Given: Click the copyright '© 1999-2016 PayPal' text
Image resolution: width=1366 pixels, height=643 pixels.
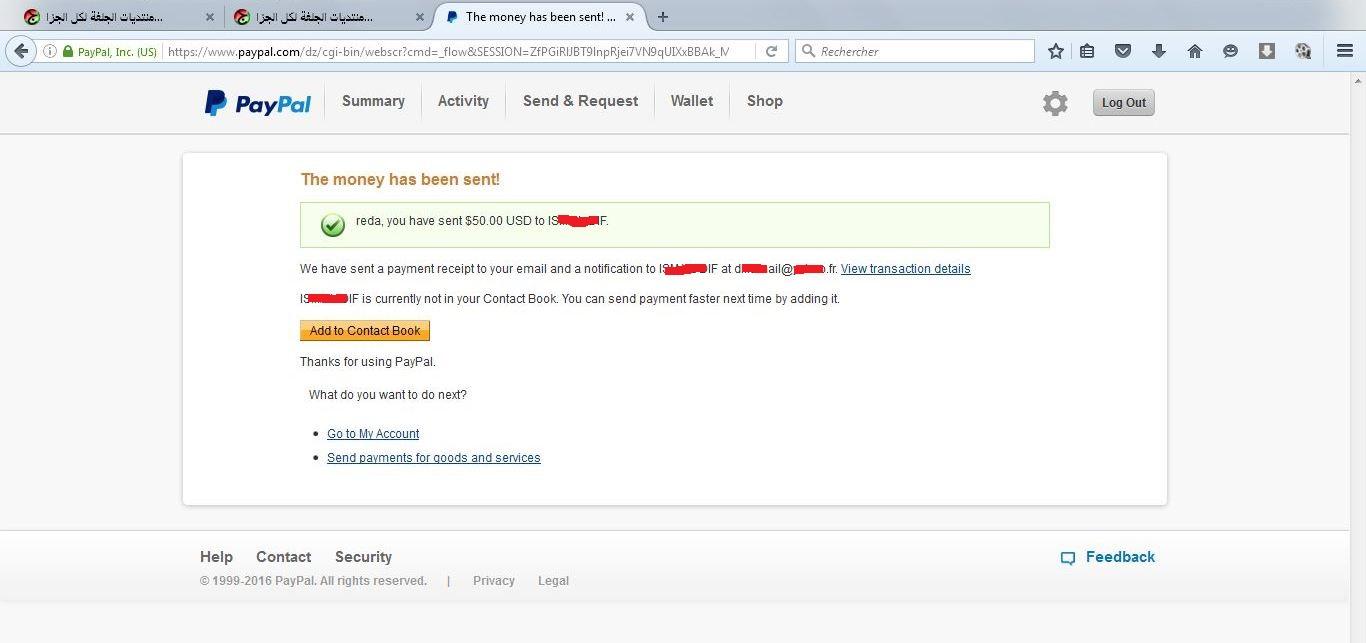Looking at the screenshot, I should click(313, 581).
